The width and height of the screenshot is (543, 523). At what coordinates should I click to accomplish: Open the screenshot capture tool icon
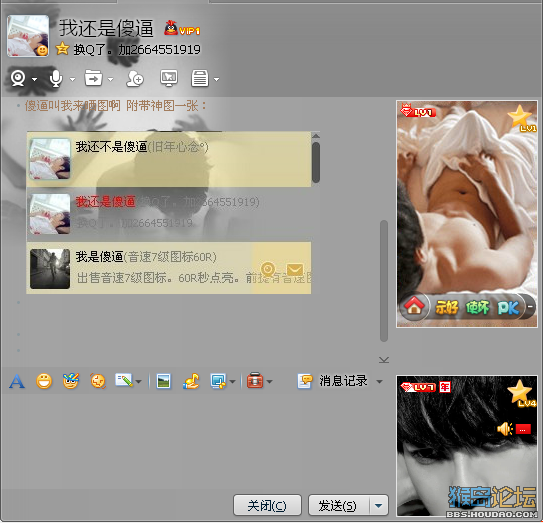218,381
